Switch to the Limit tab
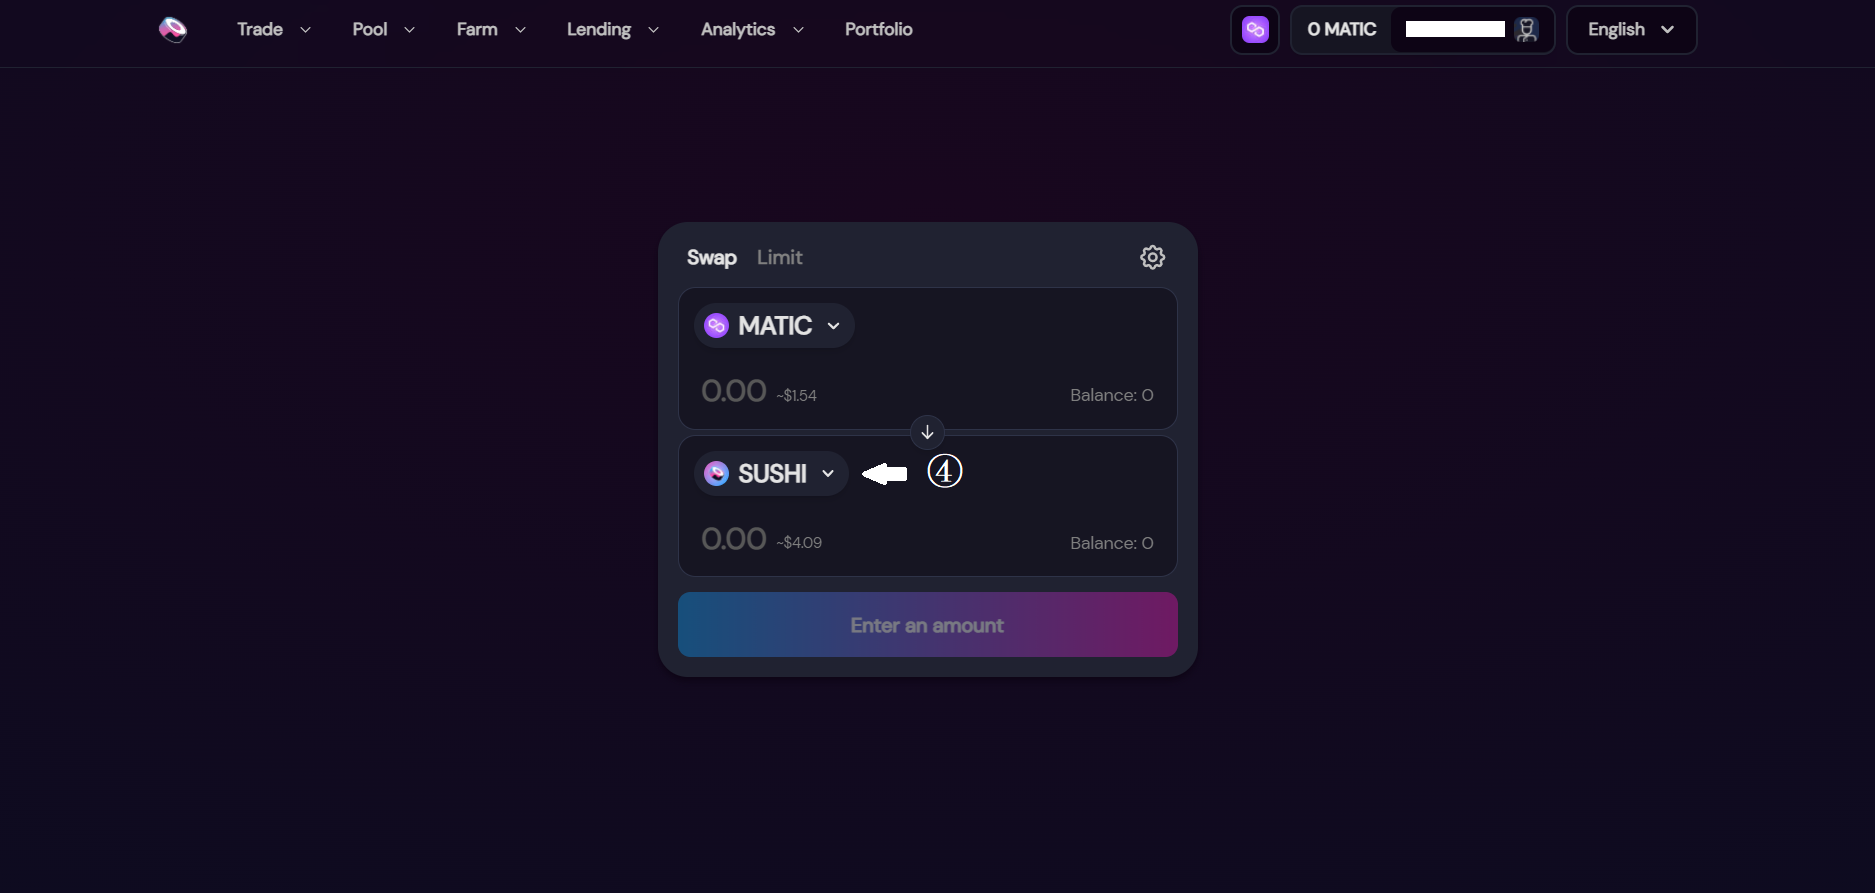Viewport: 1875px width, 893px height. coord(779,257)
